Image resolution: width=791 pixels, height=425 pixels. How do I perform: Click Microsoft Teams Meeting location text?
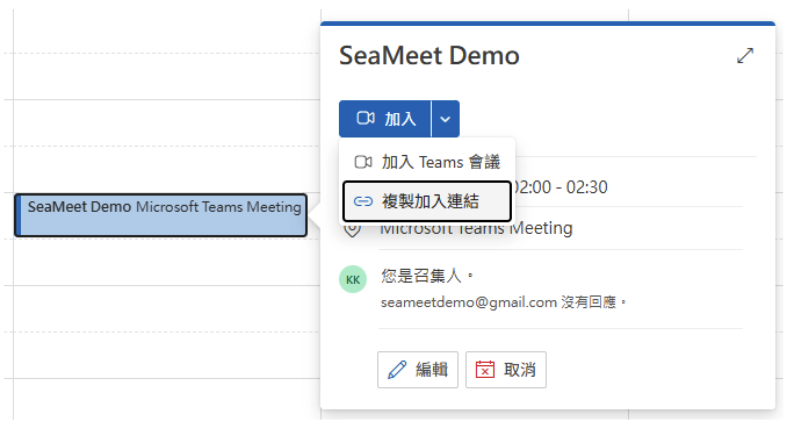point(476,229)
